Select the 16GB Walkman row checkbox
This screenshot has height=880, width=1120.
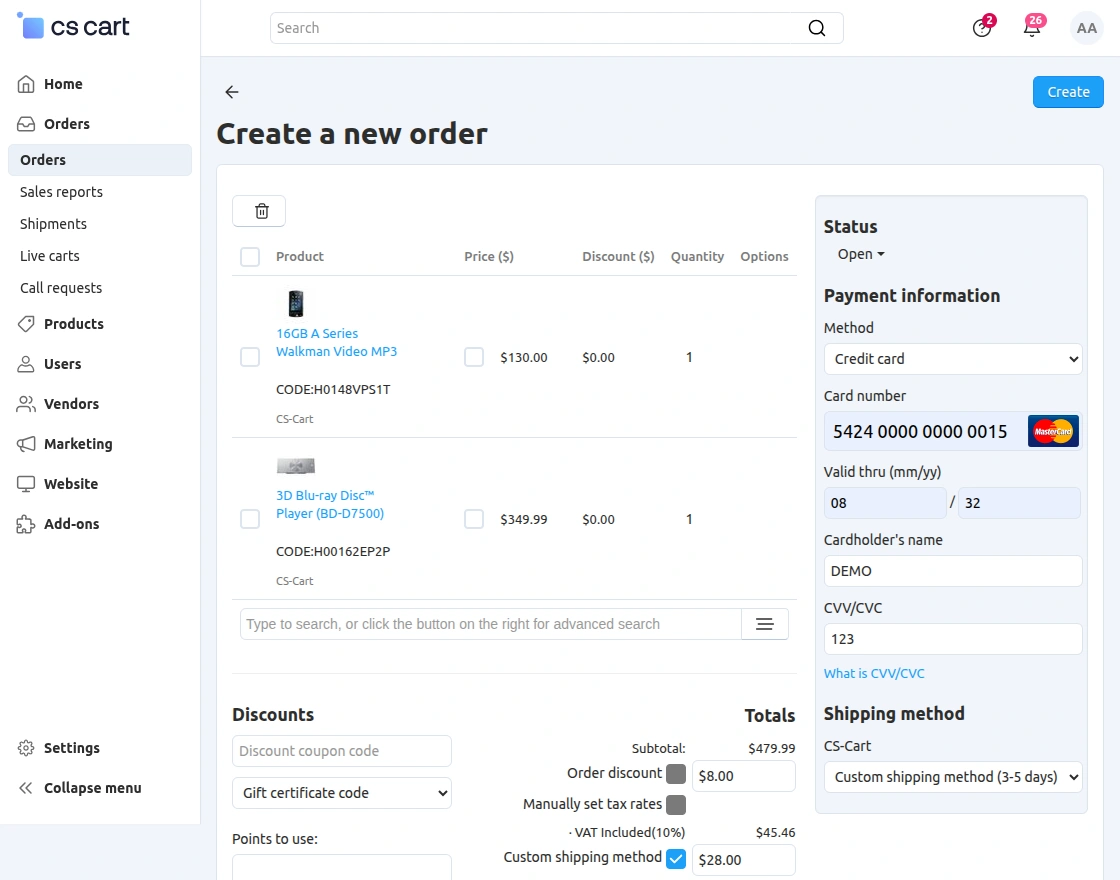pos(250,357)
